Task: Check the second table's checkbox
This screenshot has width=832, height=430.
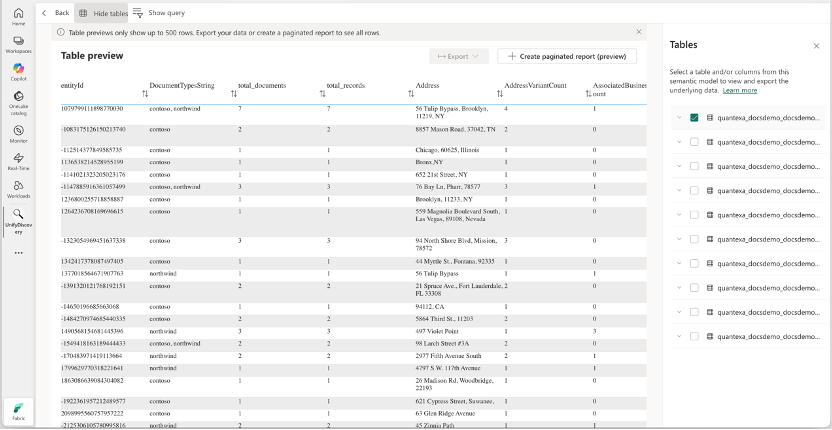Action: click(x=694, y=142)
